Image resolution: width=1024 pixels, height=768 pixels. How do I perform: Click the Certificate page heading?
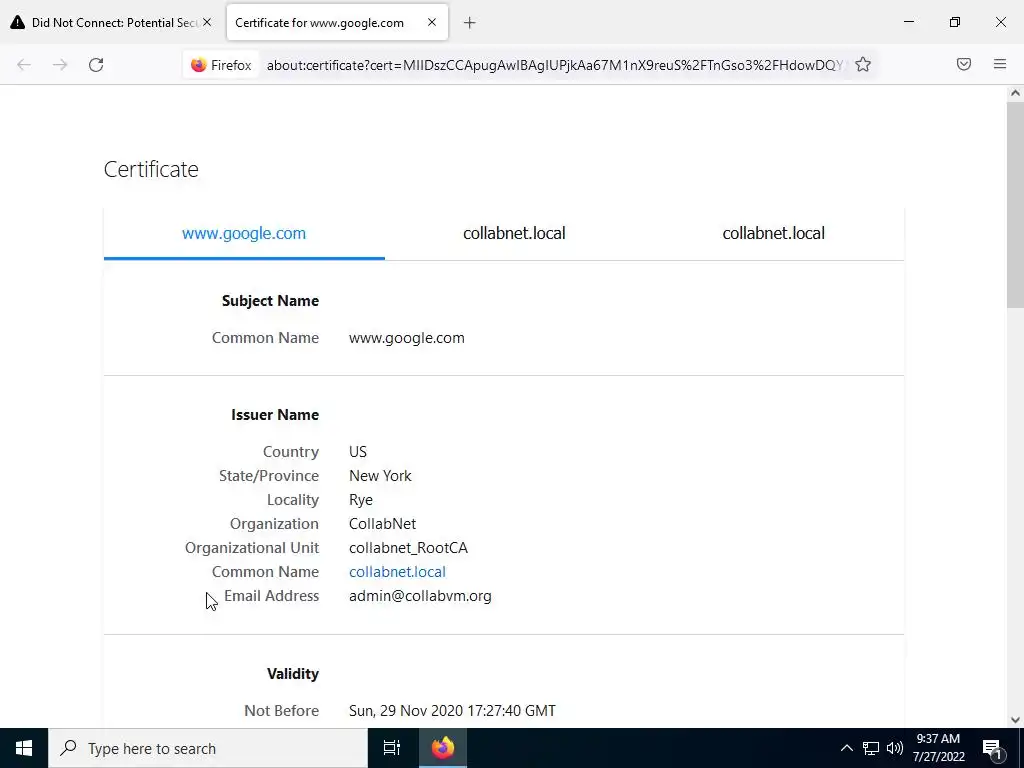point(151,169)
